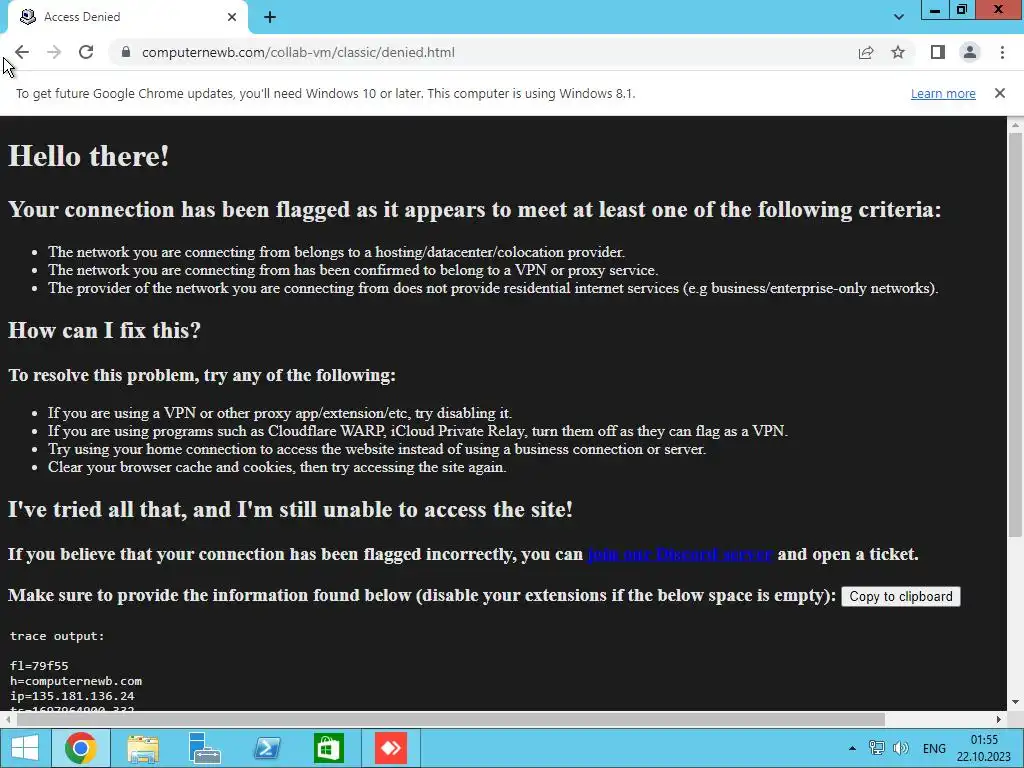
Task: Switch input language via ENG indicator
Action: [934, 748]
